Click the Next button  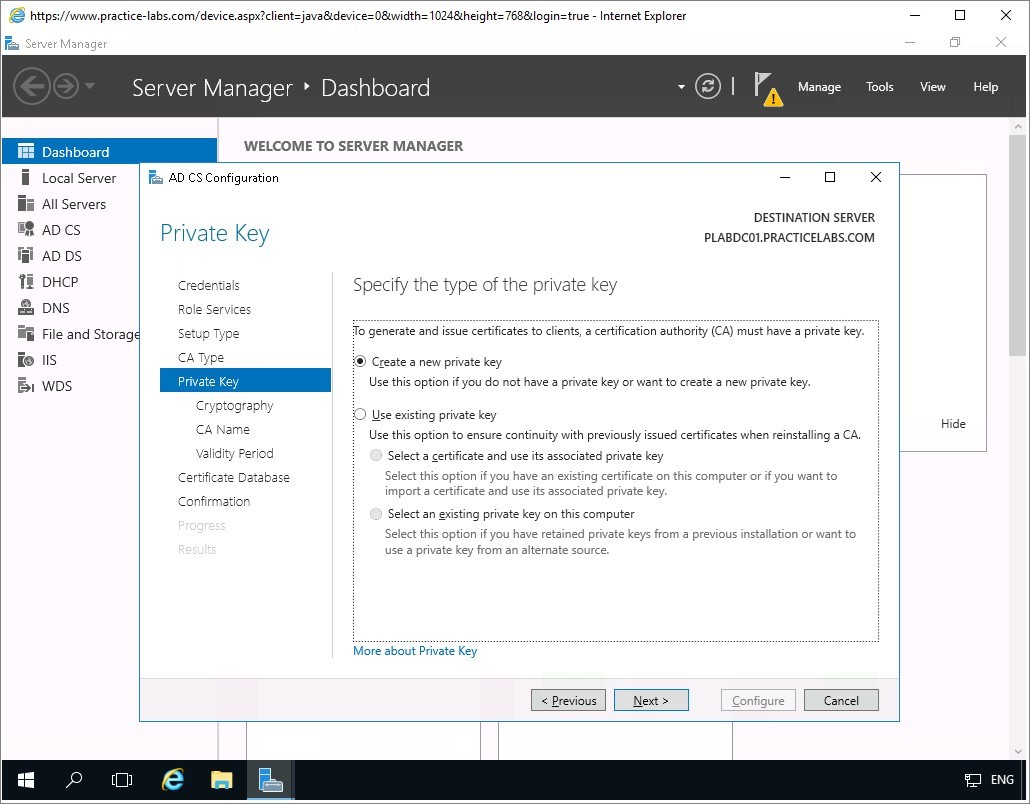pyautogui.click(x=651, y=700)
